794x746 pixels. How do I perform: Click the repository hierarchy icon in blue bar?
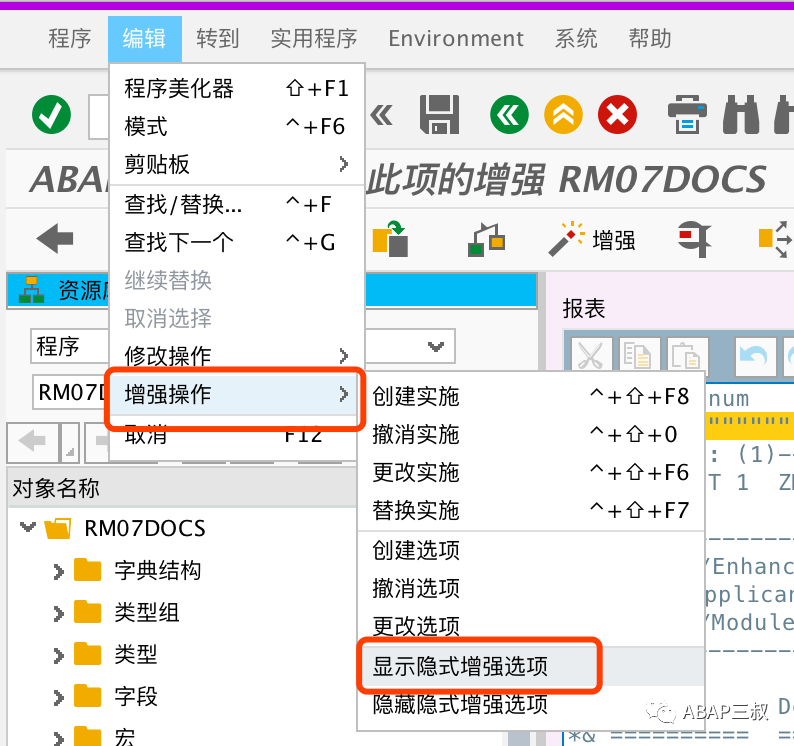[x=31, y=290]
